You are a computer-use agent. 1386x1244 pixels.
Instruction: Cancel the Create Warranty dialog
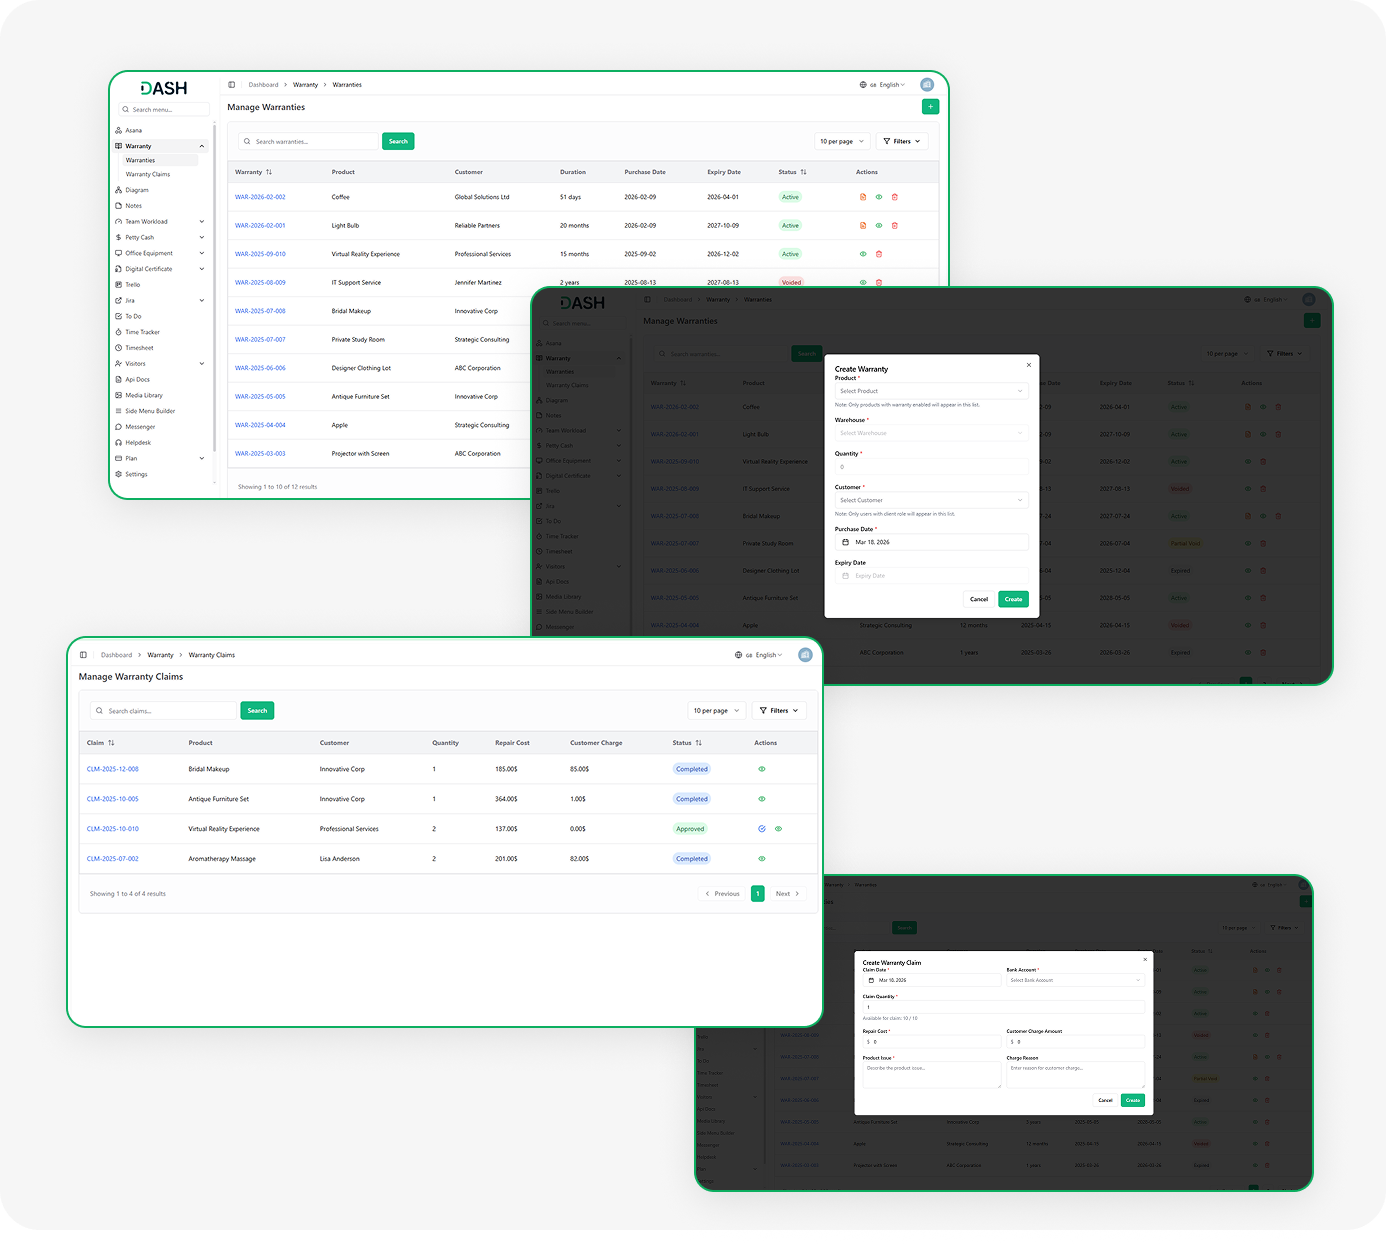coord(979,599)
